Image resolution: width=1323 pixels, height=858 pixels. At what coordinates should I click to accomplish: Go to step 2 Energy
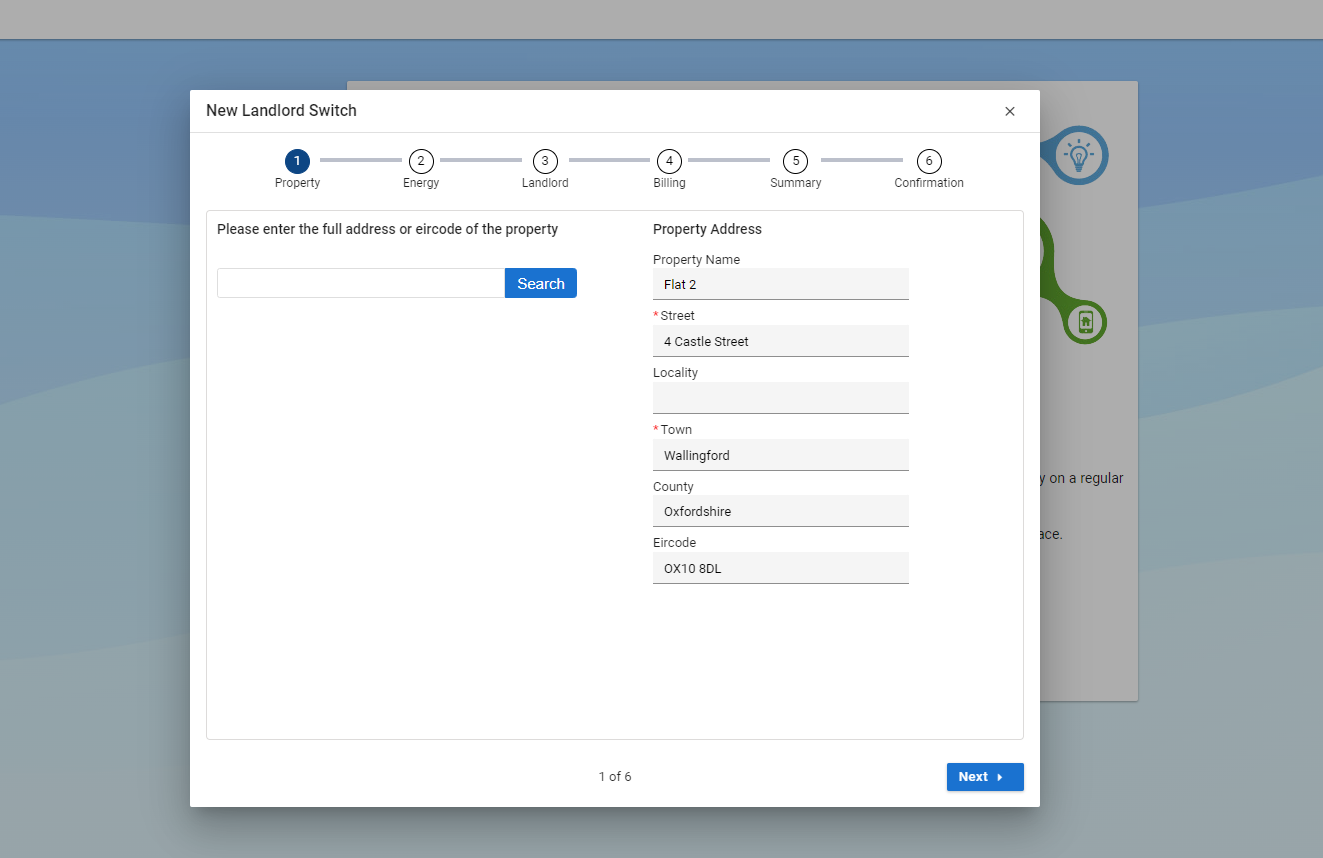coord(421,161)
